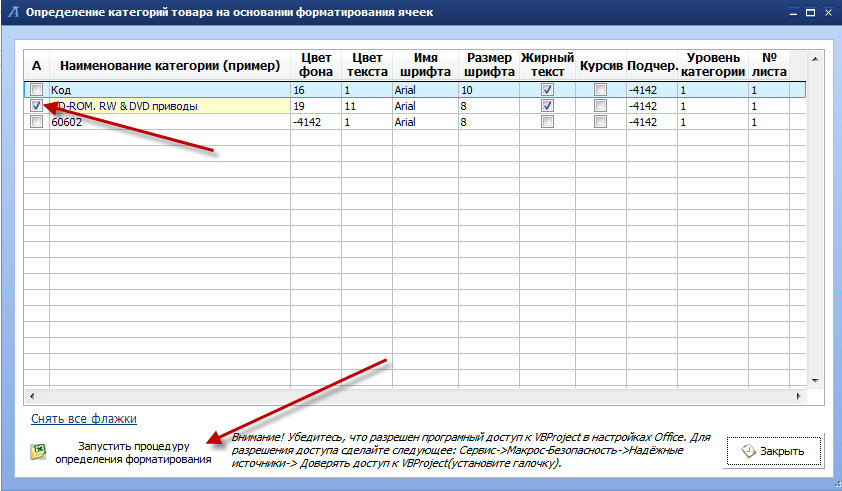Click the Закрыть button
The width and height of the screenshot is (842, 491).
coord(774,451)
